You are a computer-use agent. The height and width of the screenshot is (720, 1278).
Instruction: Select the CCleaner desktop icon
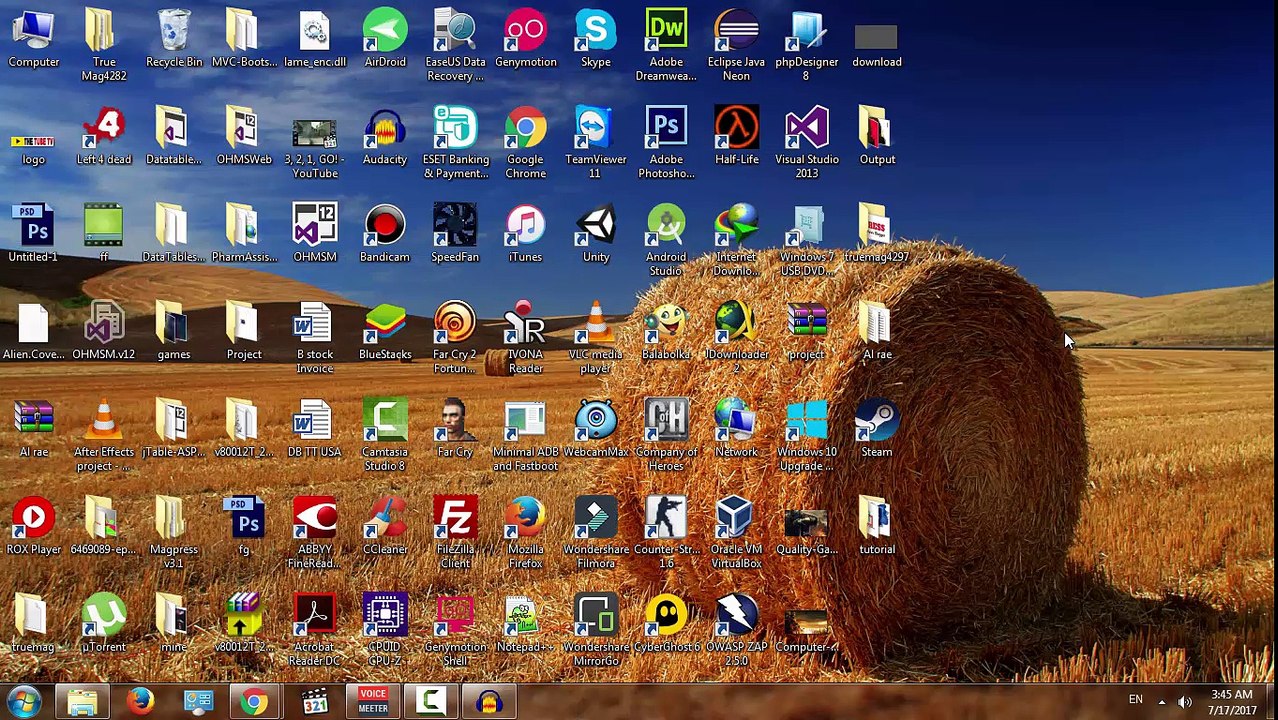pyautogui.click(x=385, y=526)
